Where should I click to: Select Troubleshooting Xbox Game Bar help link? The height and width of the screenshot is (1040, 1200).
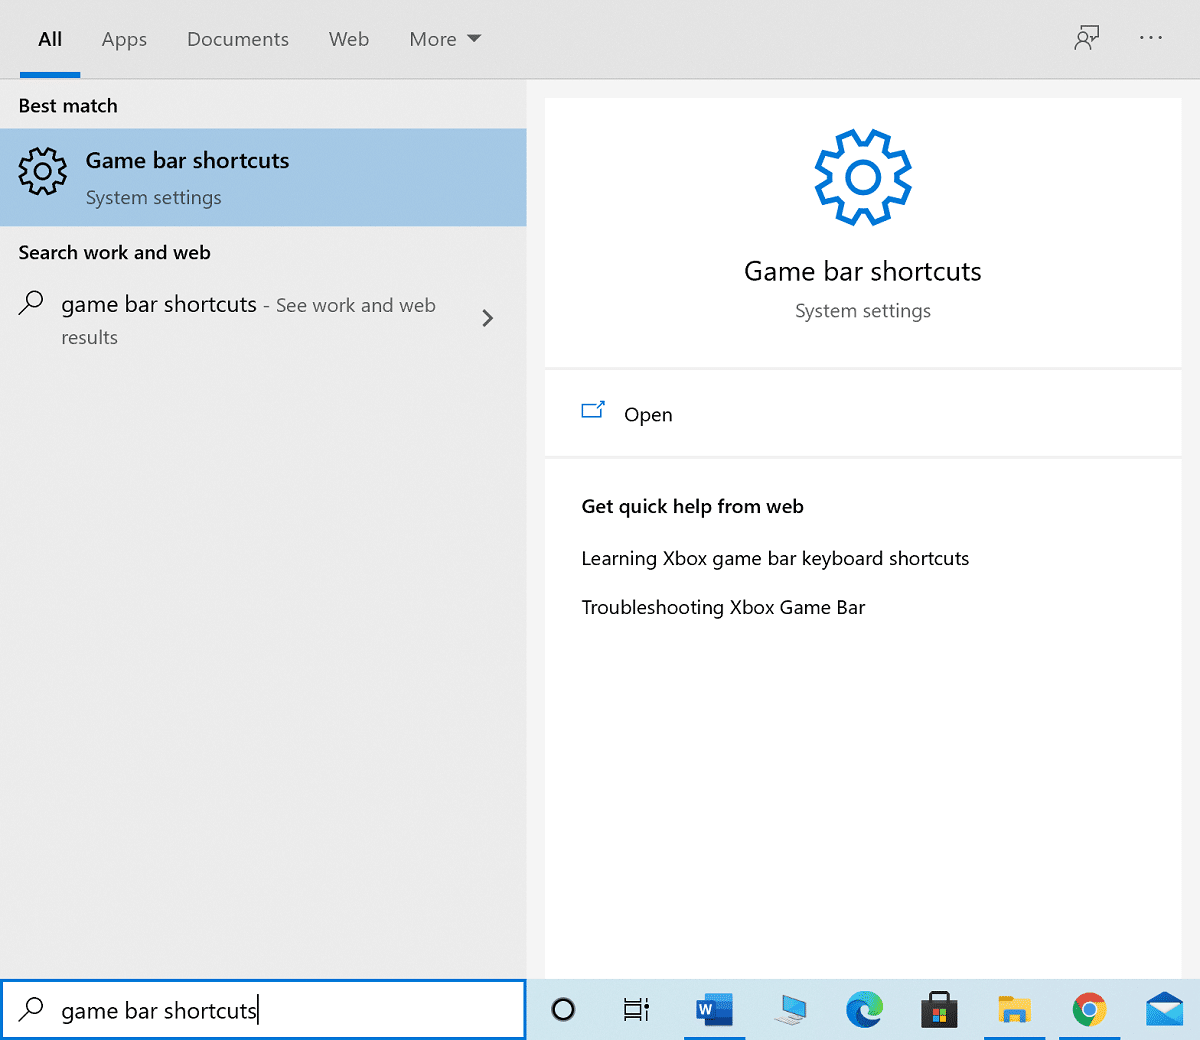[723, 607]
